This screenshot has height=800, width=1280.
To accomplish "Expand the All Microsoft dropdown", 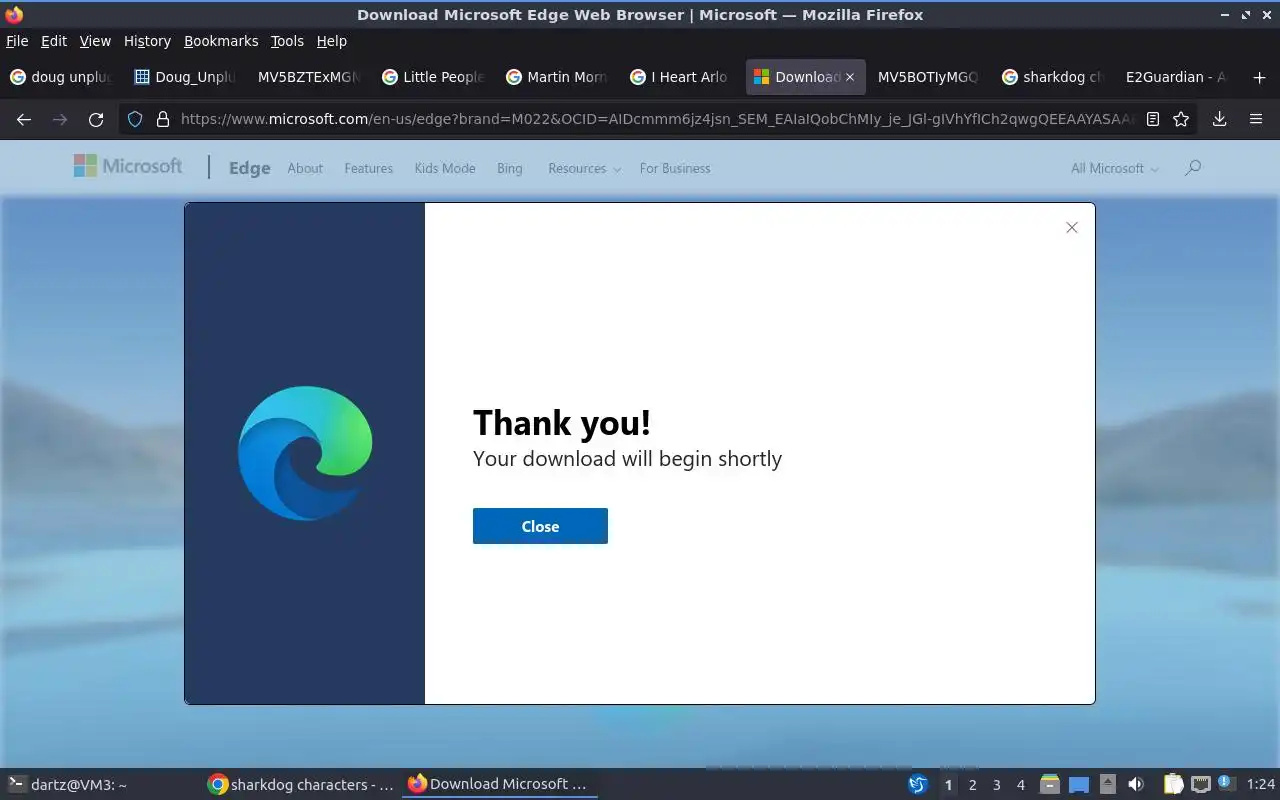I will pyautogui.click(x=1115, y=168).
